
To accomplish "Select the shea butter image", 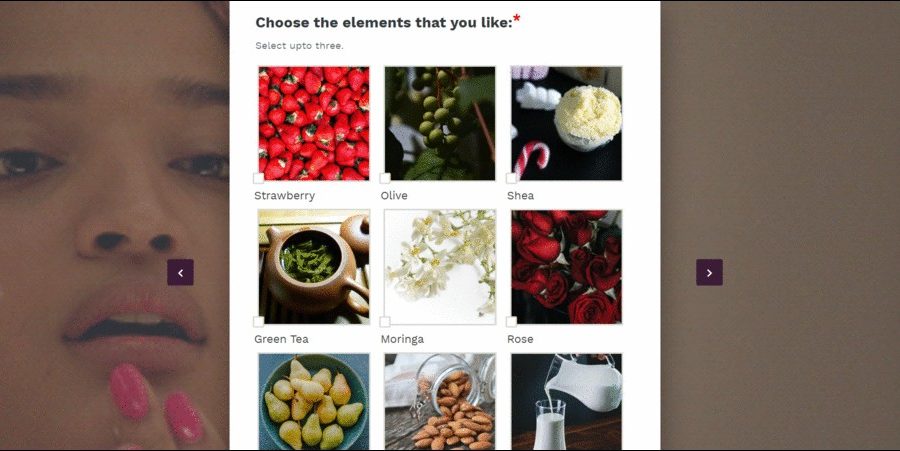I will [566, 123].
